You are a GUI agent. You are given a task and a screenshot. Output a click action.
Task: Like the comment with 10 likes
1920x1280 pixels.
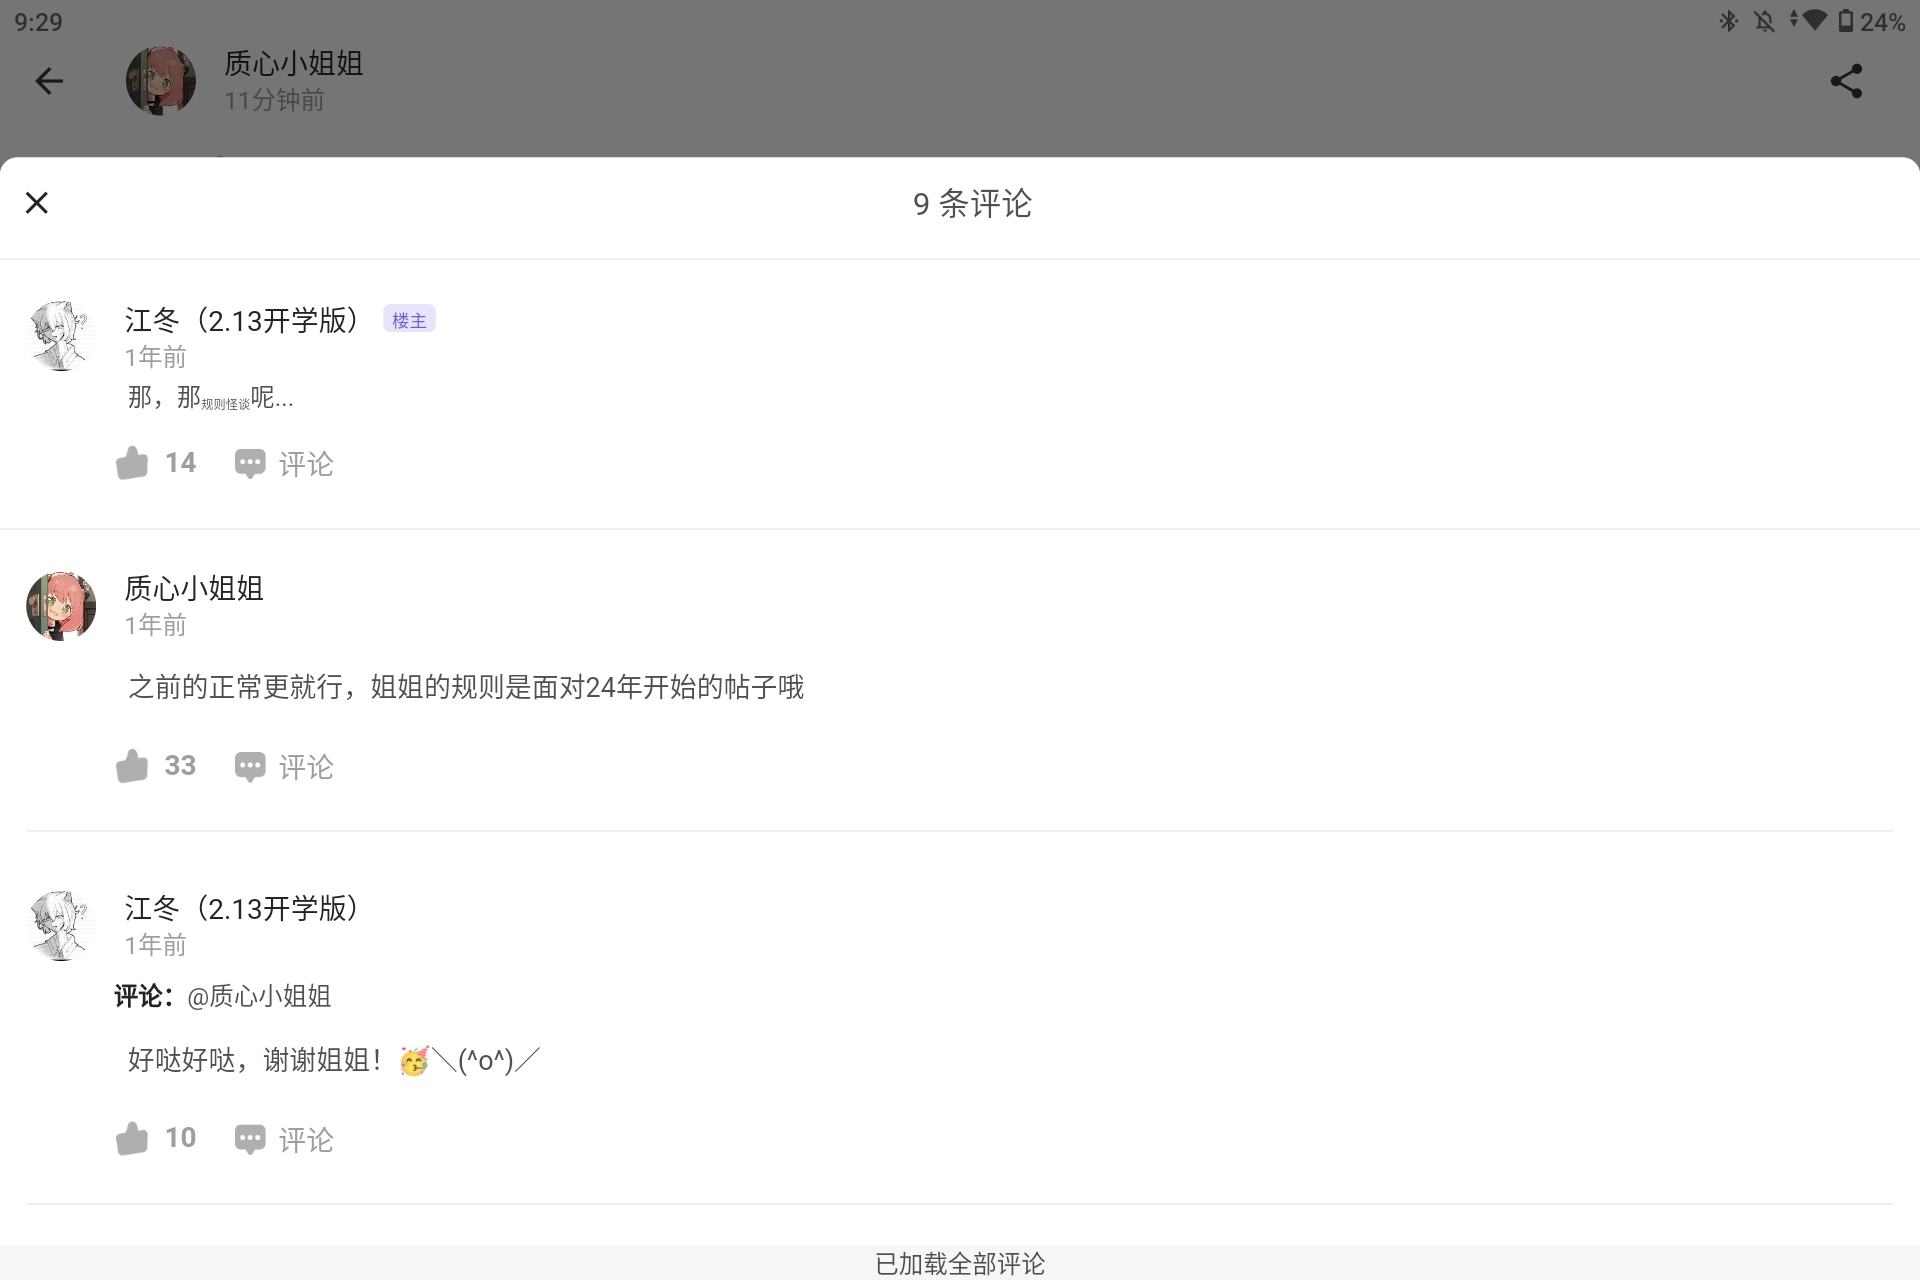(132, 1138)
